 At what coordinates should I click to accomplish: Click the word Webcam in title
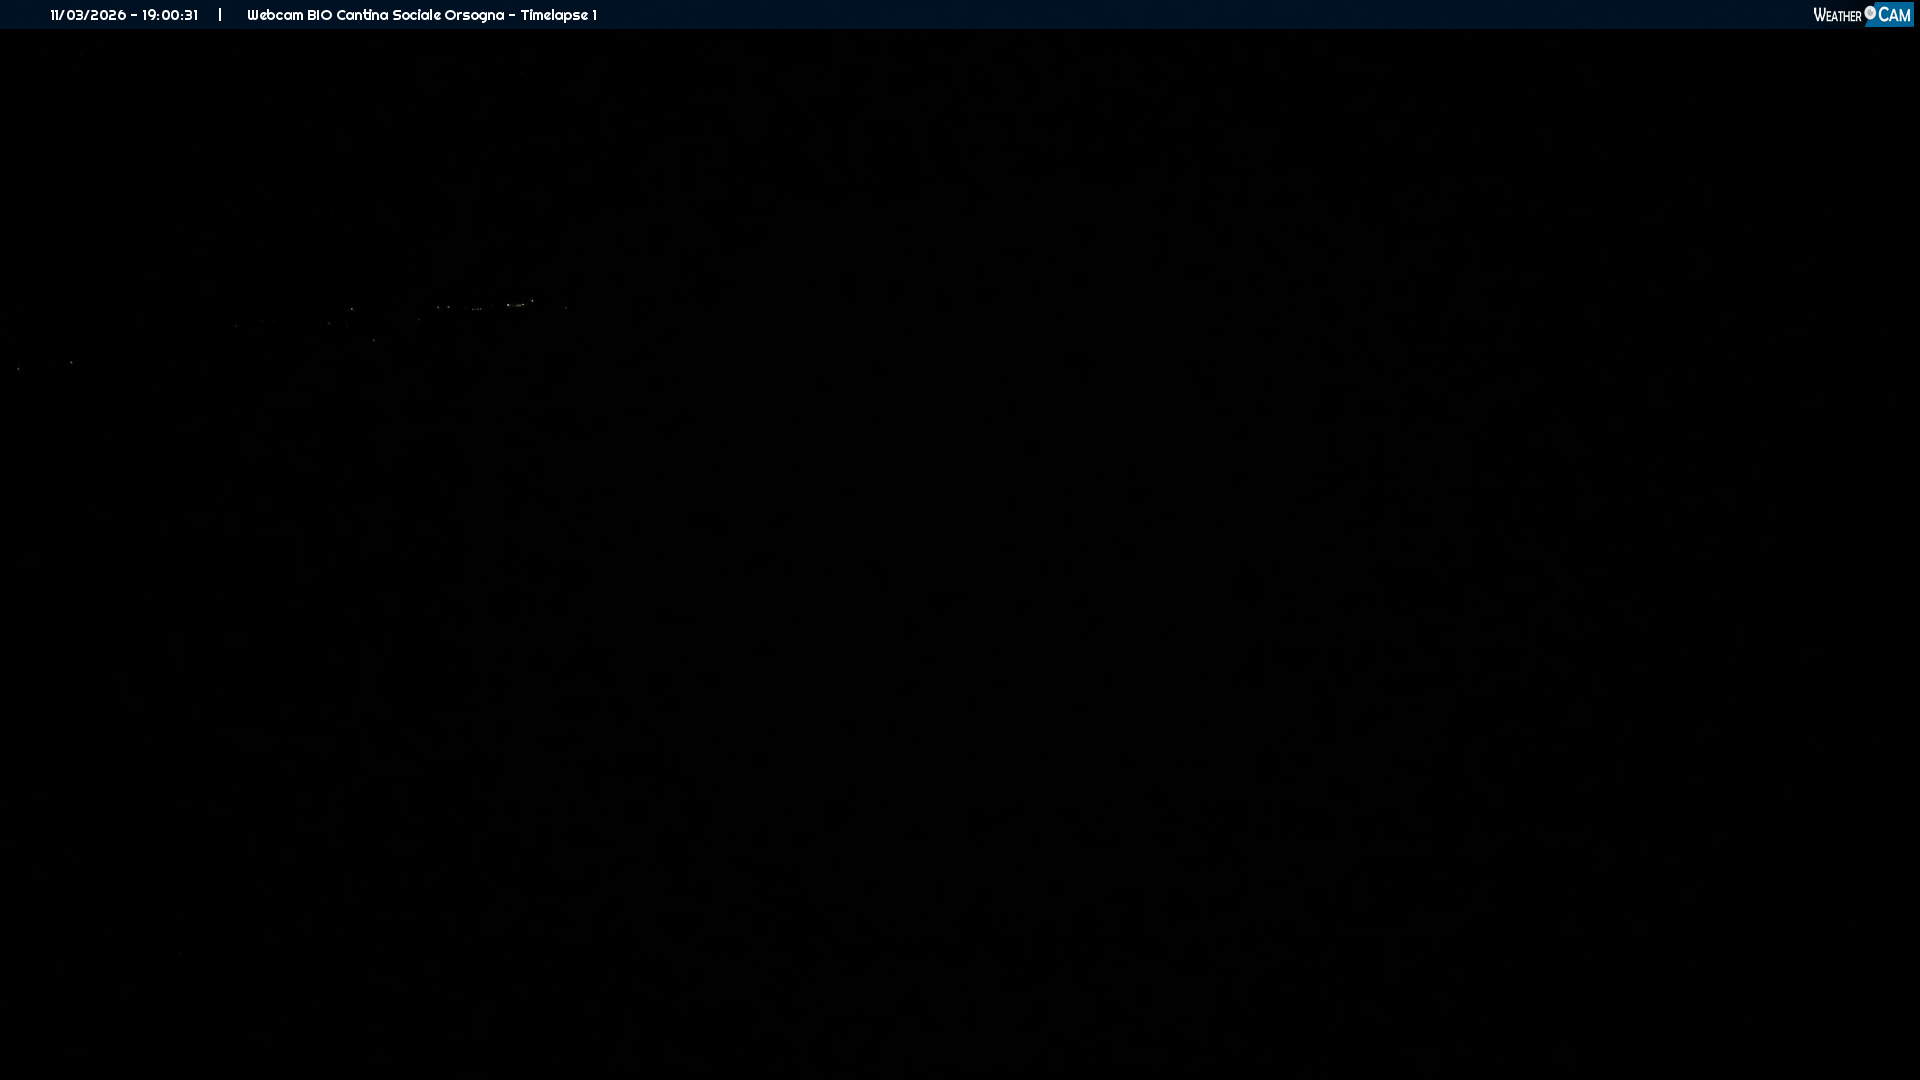(x=274, y=15)
